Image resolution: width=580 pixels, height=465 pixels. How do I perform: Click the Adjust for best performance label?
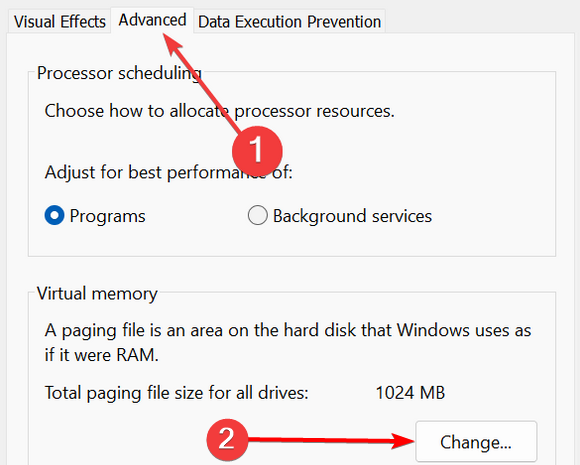pyautogui.click(x=169, y=172)
